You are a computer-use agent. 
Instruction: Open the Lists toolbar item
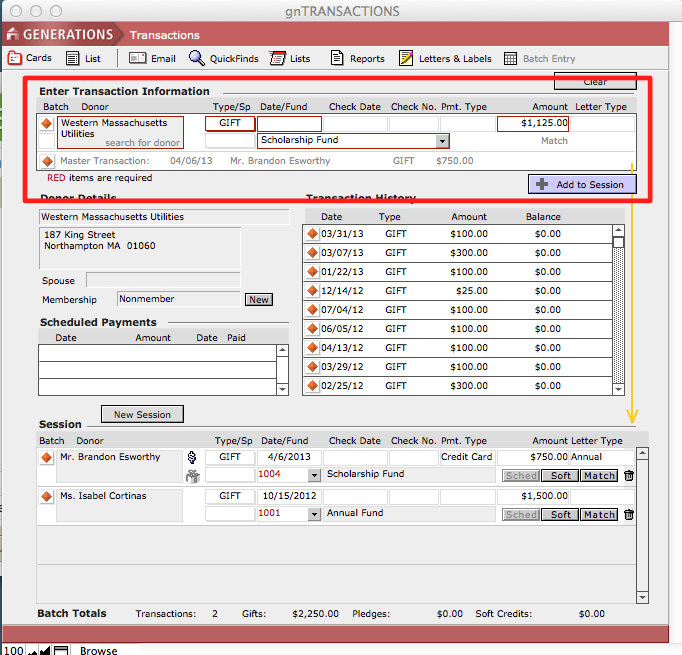pyautogui.click(x=290, y=59)
